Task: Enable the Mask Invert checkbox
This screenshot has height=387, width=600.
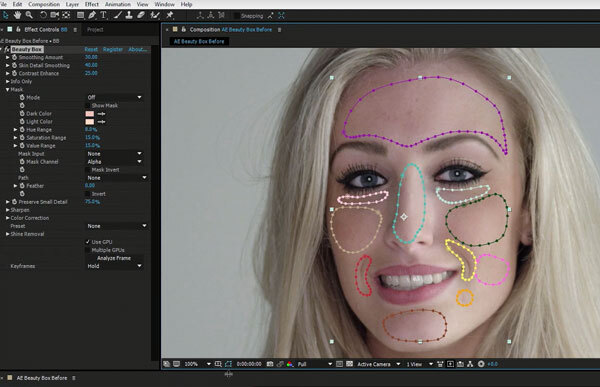Action: pos(88,170)
